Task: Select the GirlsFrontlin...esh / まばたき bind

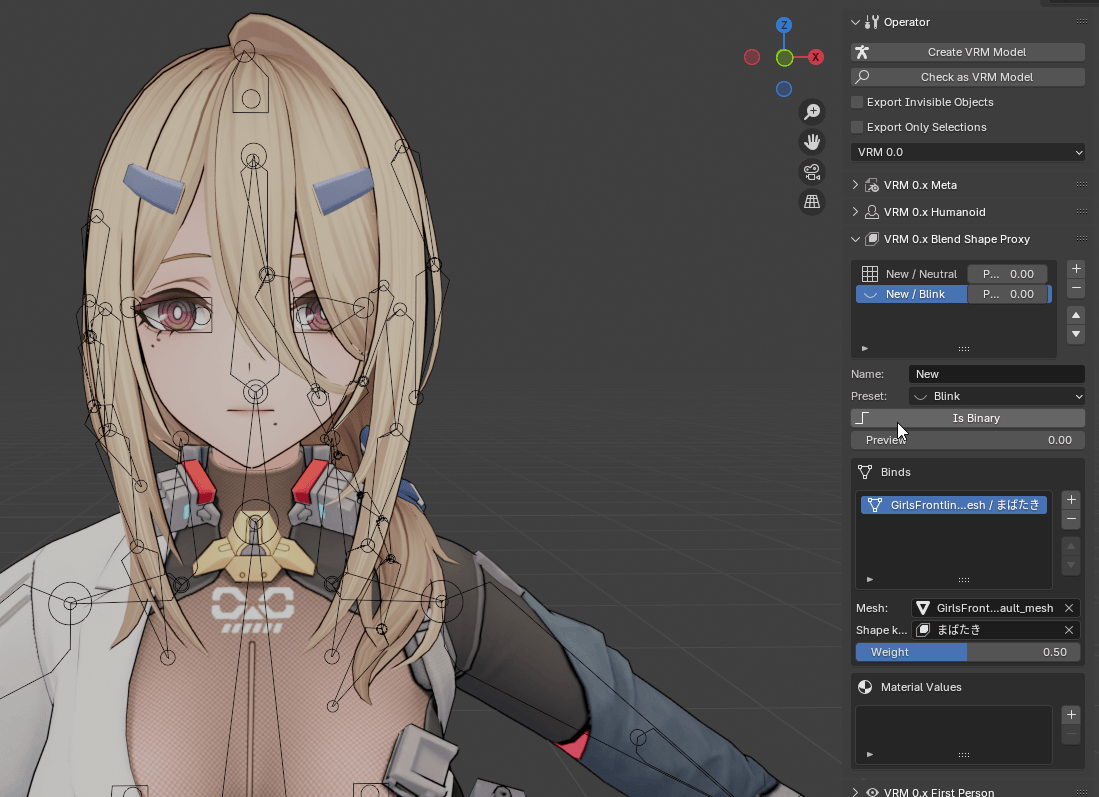Action: click(x=953, y=505)
